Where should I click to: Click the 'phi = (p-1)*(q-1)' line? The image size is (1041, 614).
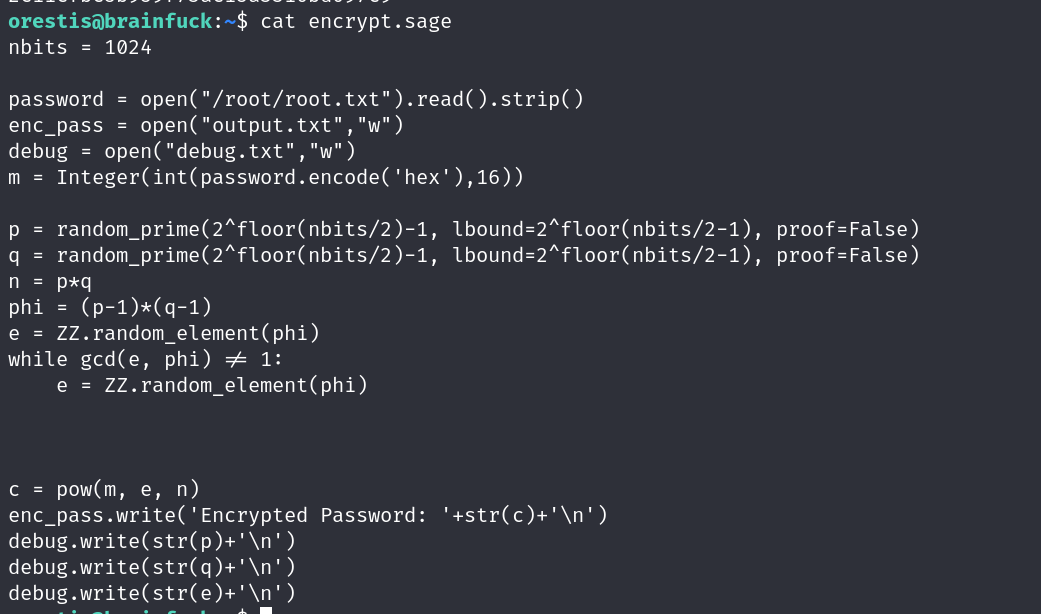click(110, 307)
